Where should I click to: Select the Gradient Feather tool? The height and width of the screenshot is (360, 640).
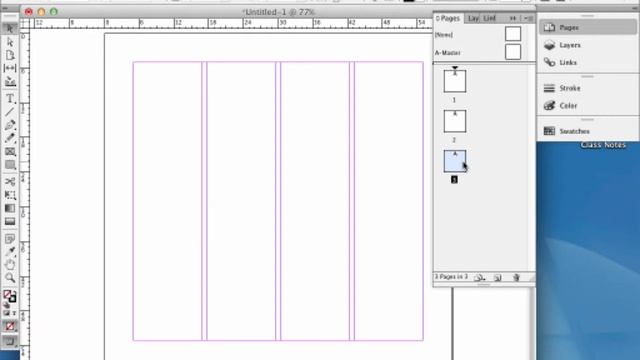point(10,221)
